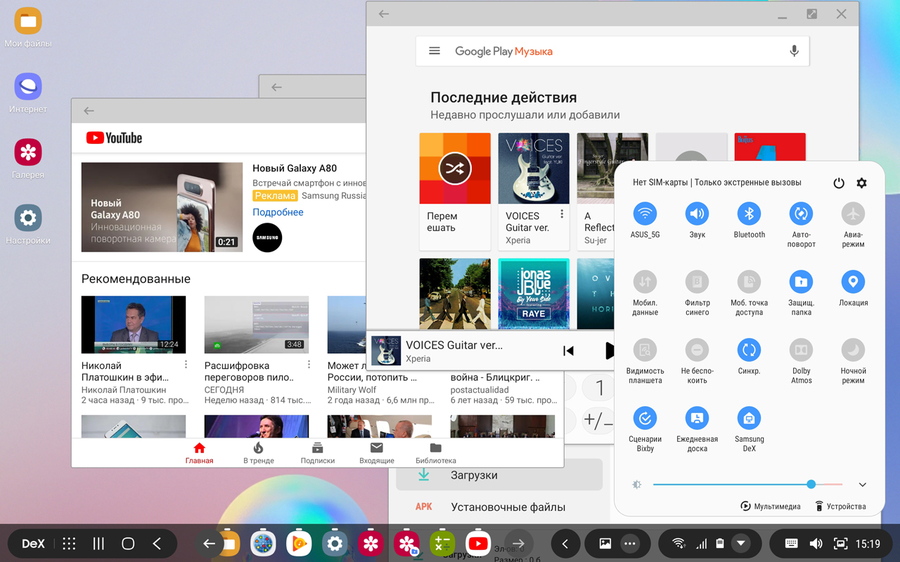900x562 pixels.
Task: Open the Google Play Music hamburger menu
Action: tap(435, 51)
